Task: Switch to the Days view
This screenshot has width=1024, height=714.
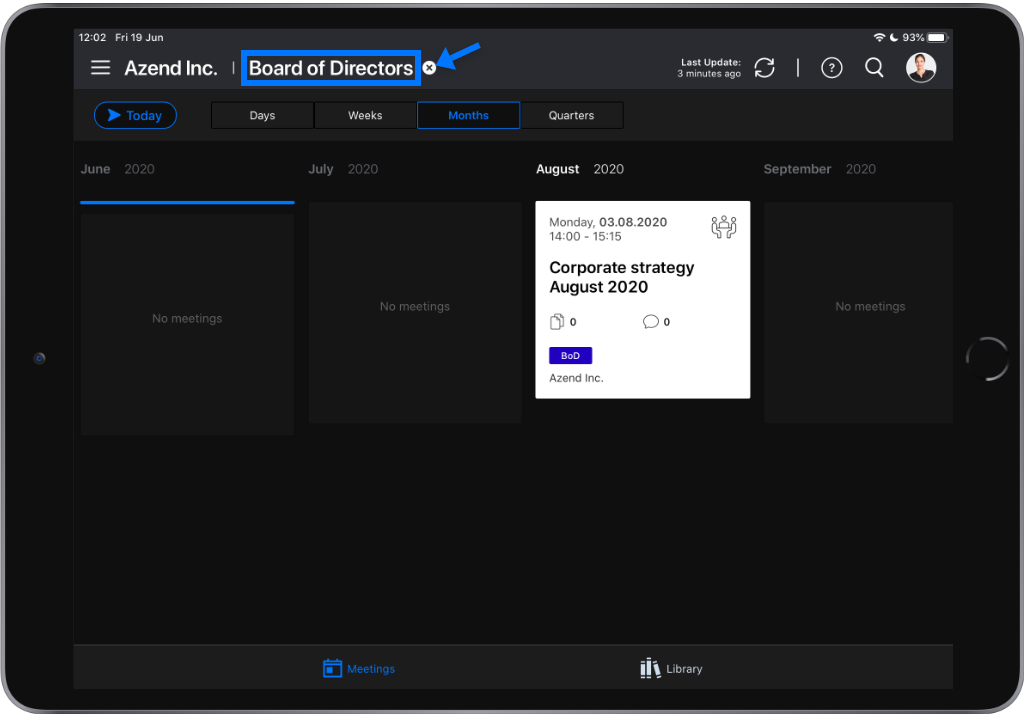Action: pos(263,116)
